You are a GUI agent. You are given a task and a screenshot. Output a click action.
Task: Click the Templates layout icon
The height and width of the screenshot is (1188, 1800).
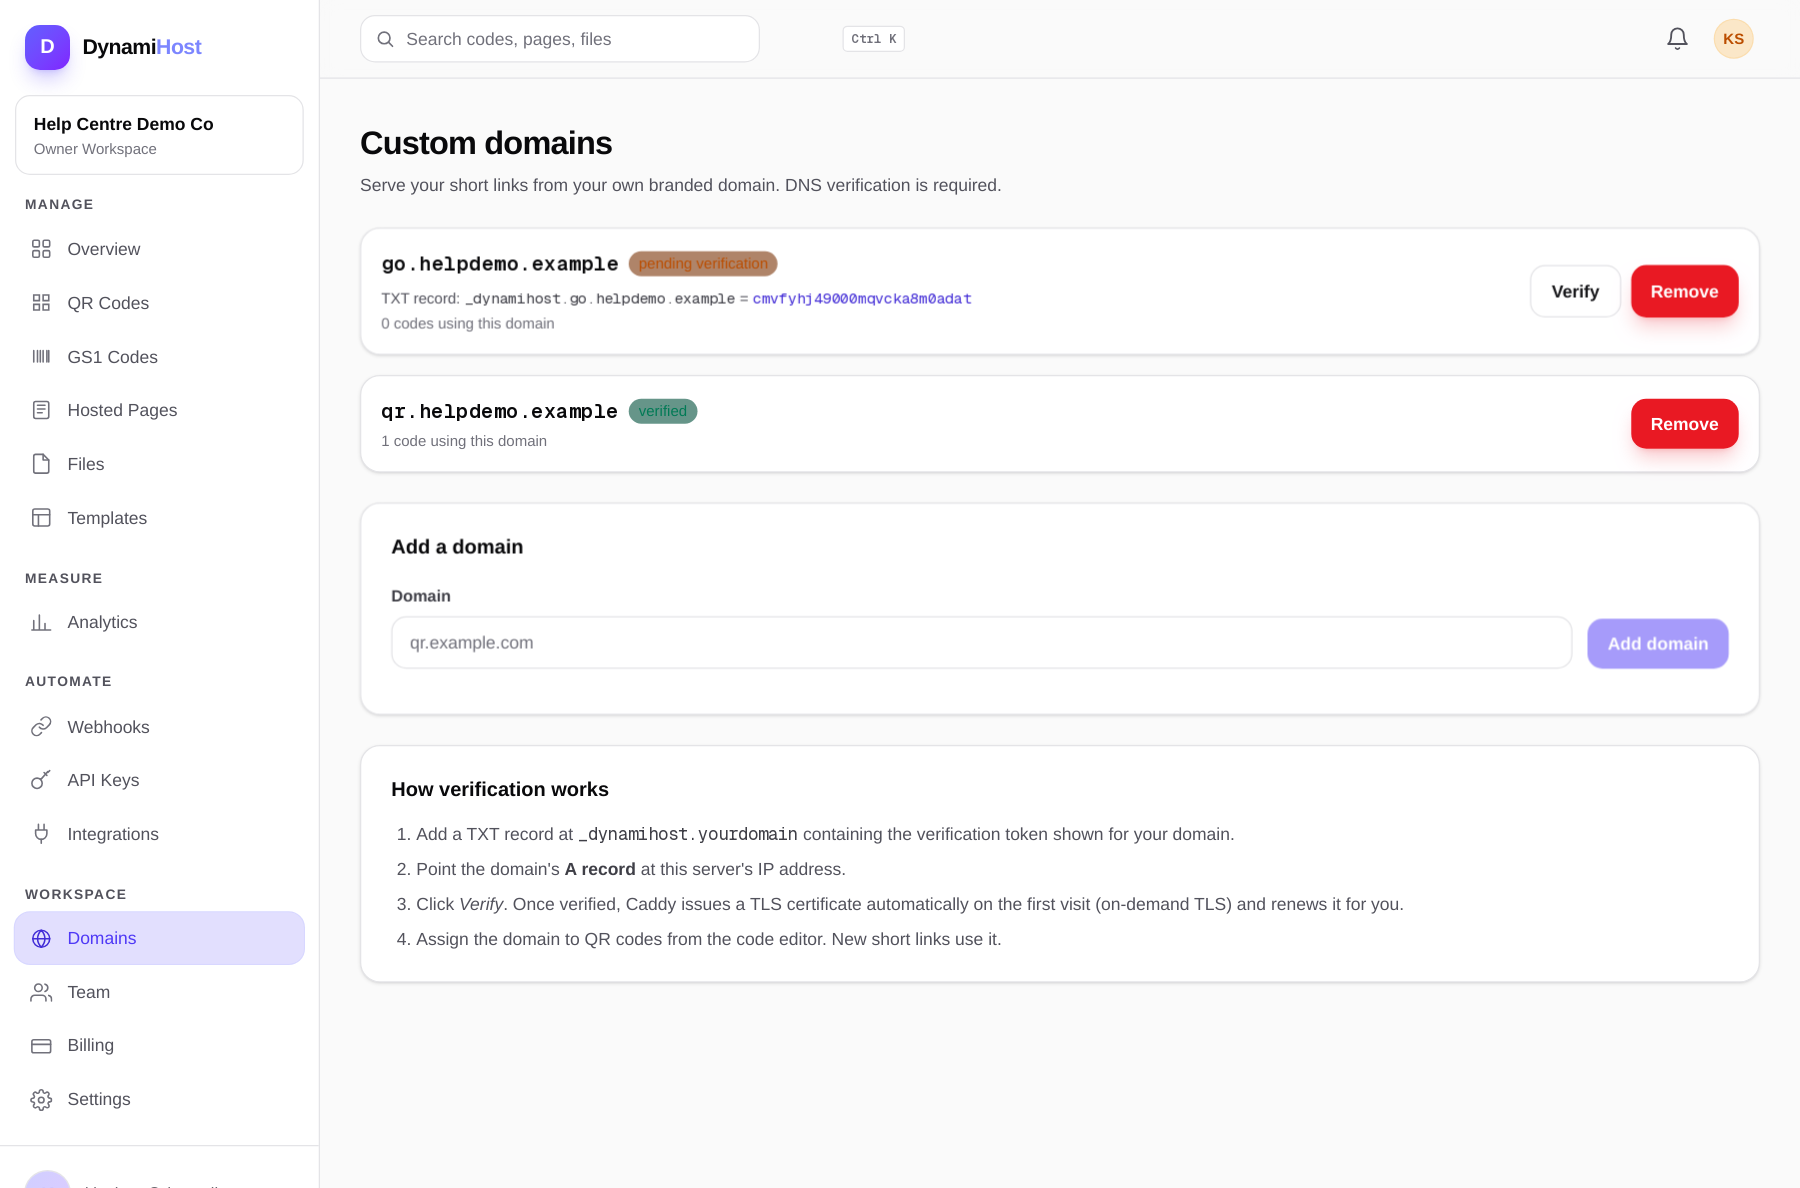(x=41, y=518)
